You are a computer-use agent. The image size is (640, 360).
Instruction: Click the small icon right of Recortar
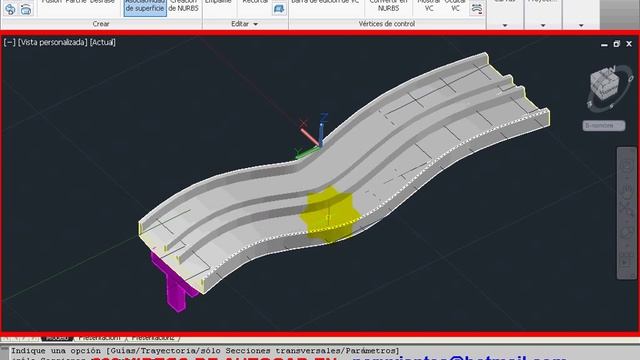pos(279,9)
